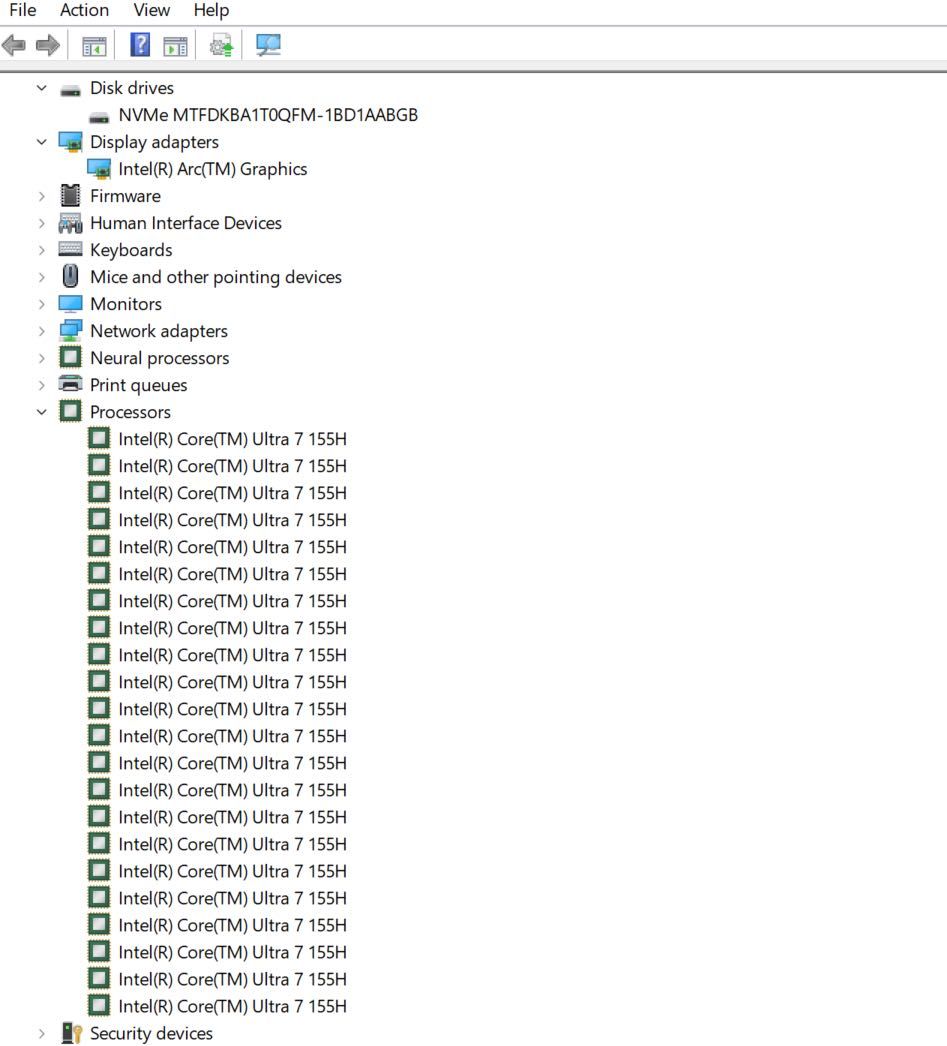Screen dimensions: 947x1046
Task: Select NVMe MTFDKBA1T0QFM-1BD1AABGB drive
Action: pyautogui.click(x=268, y=115)
